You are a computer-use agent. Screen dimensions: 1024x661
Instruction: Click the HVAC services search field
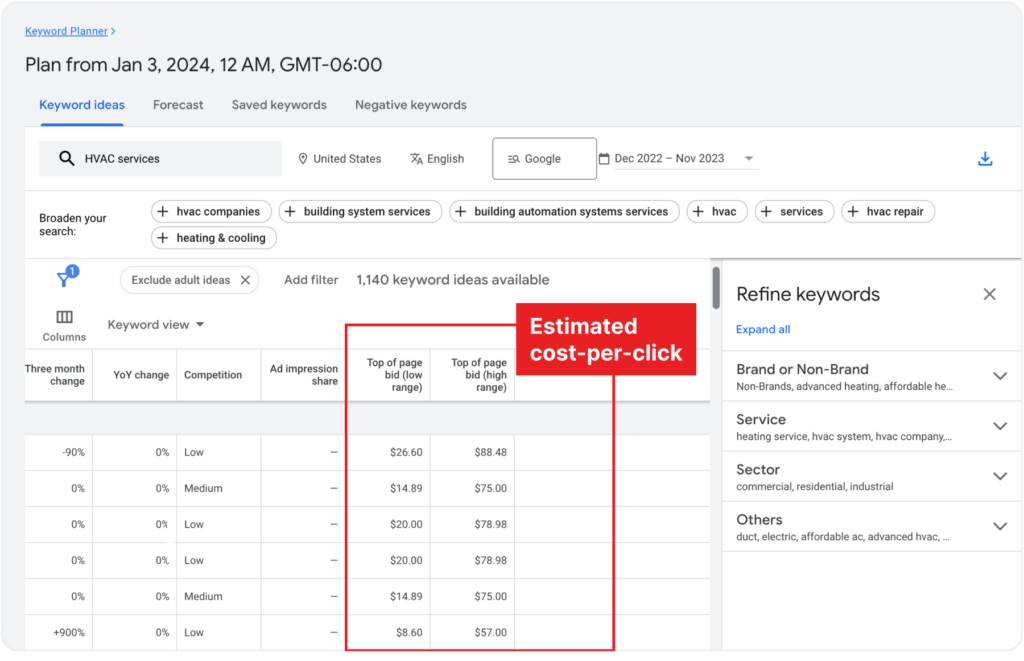click(160, 159)
